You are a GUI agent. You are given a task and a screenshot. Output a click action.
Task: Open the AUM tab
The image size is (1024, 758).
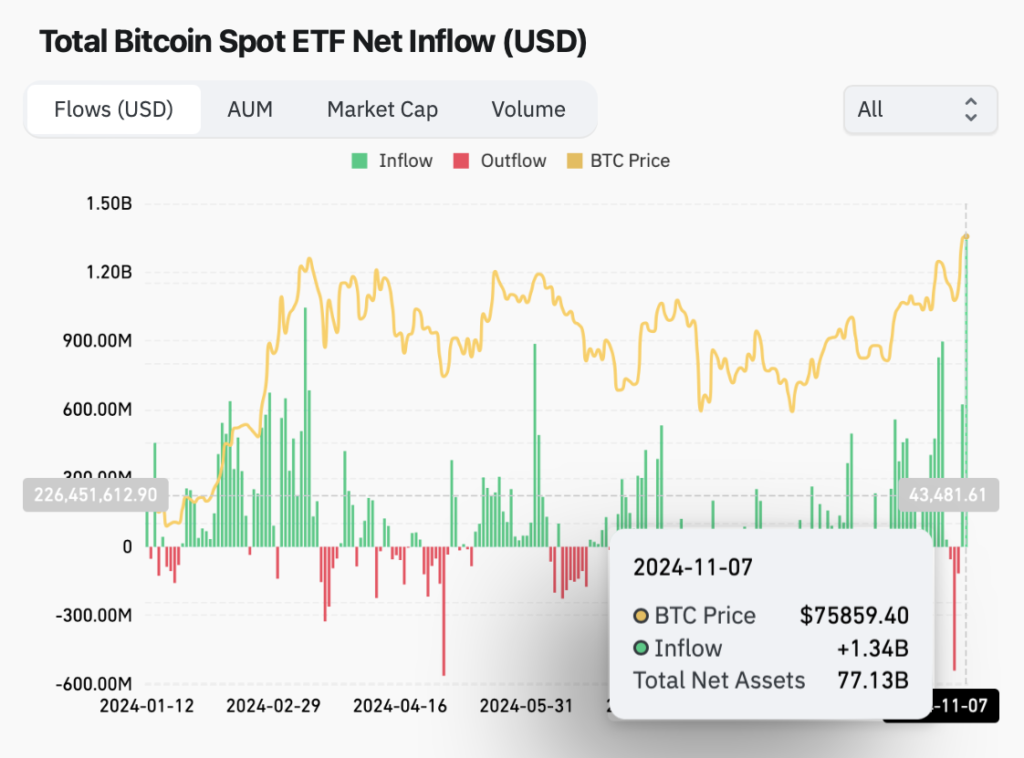click(249, 109)
